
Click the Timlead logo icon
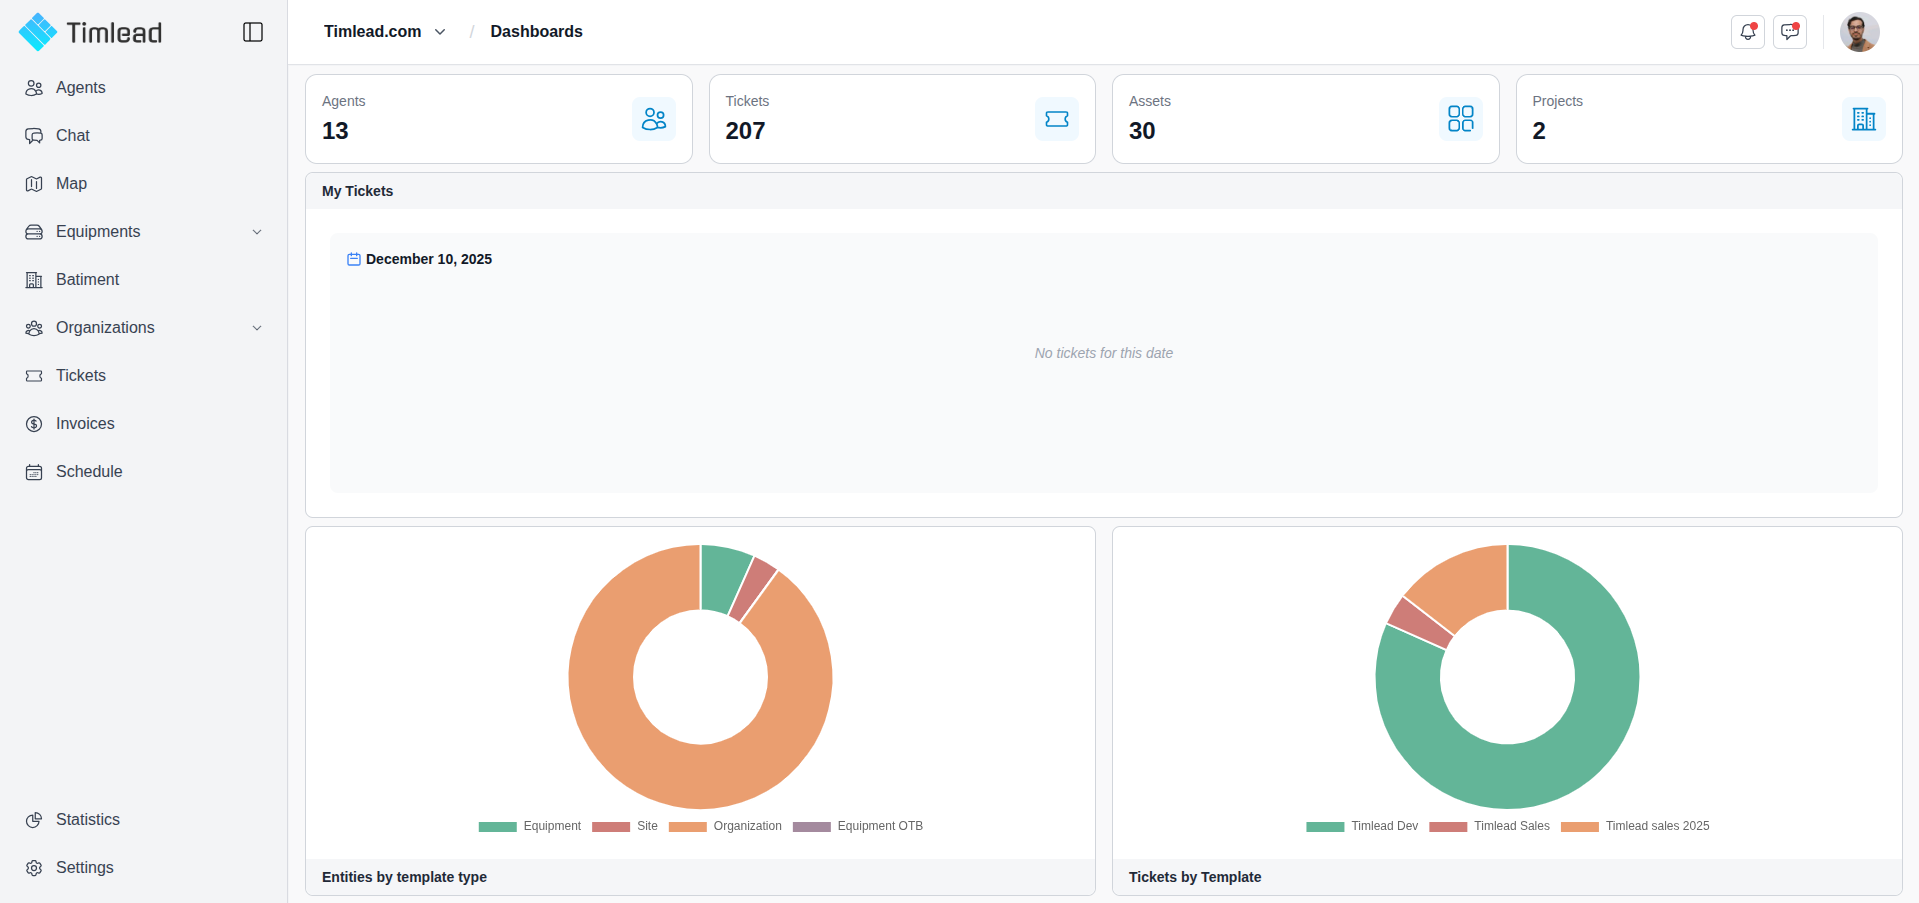pyautogui.click(x=38, y=32)
